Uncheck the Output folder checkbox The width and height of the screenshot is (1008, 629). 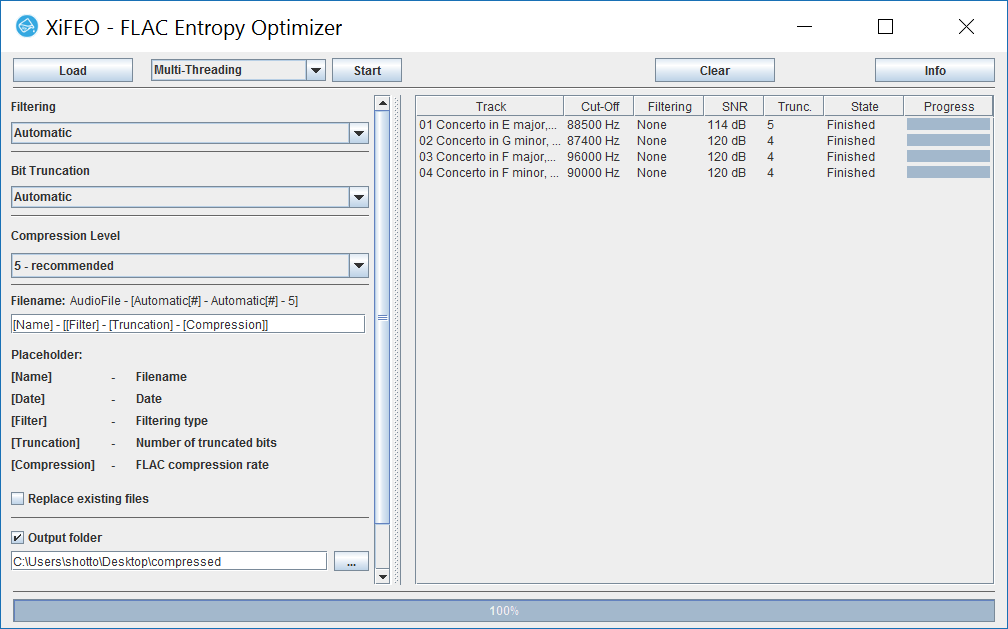point(18,538)
